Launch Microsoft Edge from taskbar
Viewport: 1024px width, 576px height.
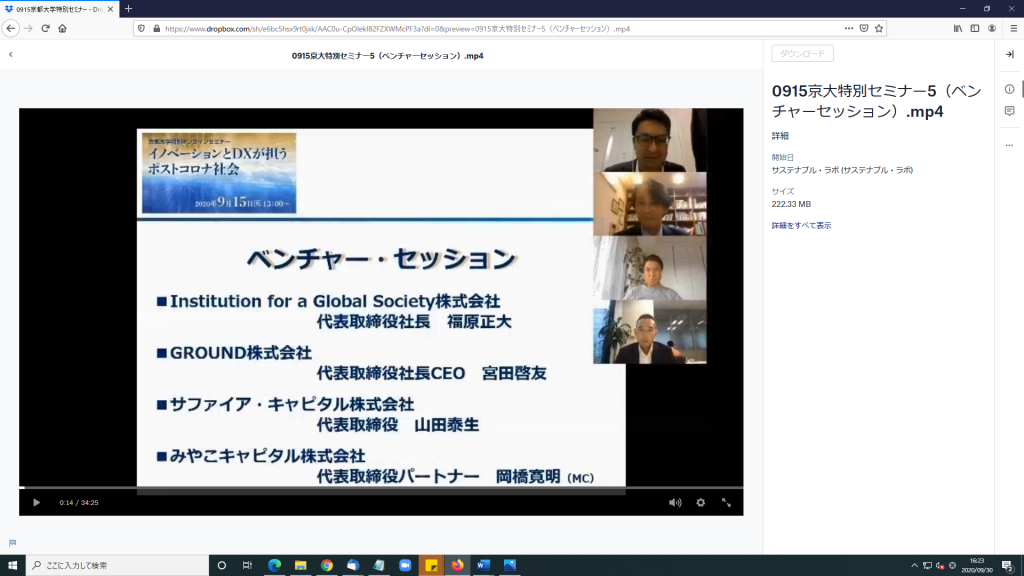coord(274,565)
